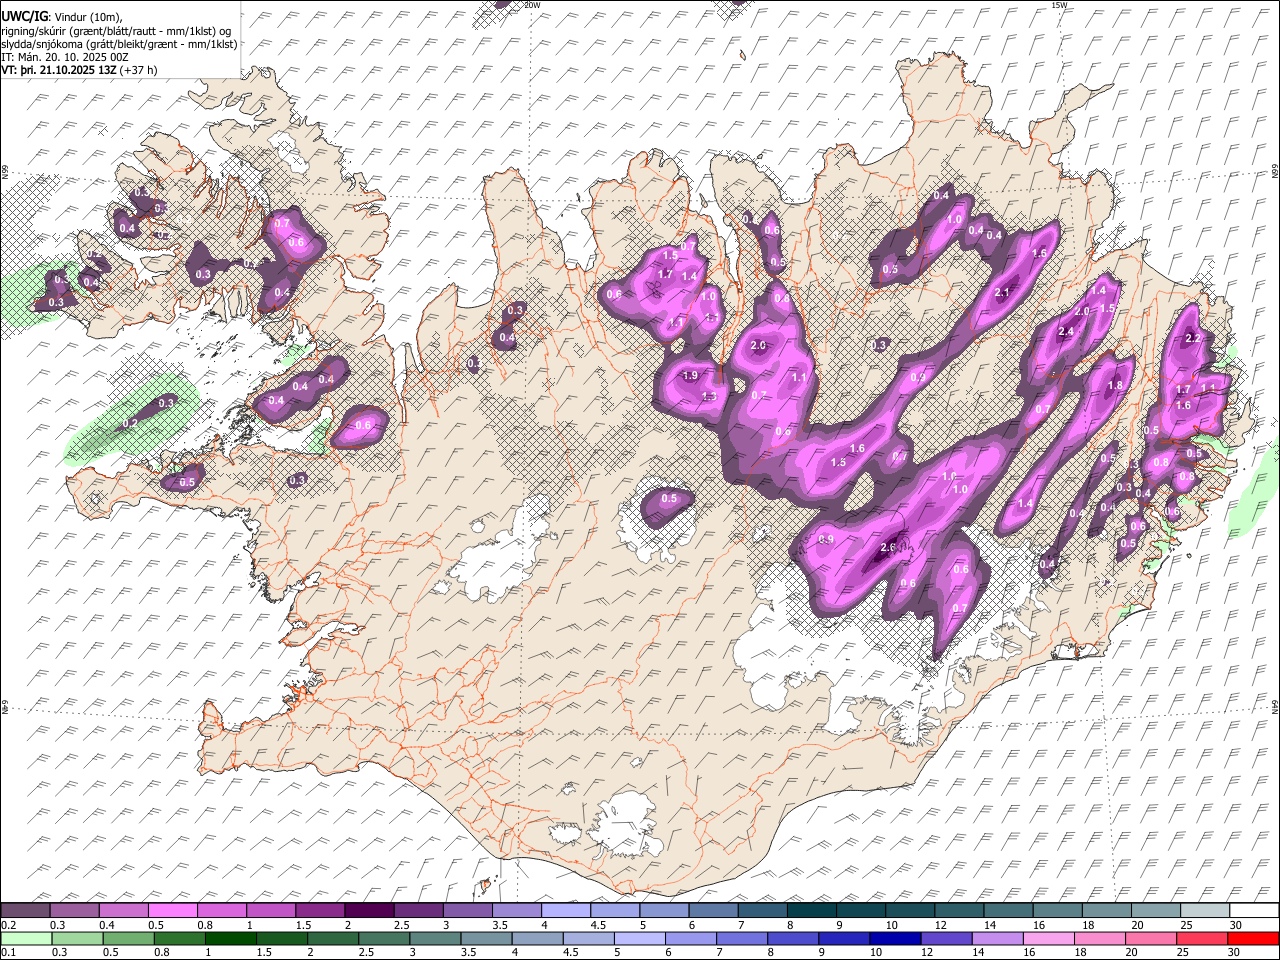1280x960 pixels.
Task: Click rain legend swatch between 20 and 25
Action: click(x=1152, y=938)
